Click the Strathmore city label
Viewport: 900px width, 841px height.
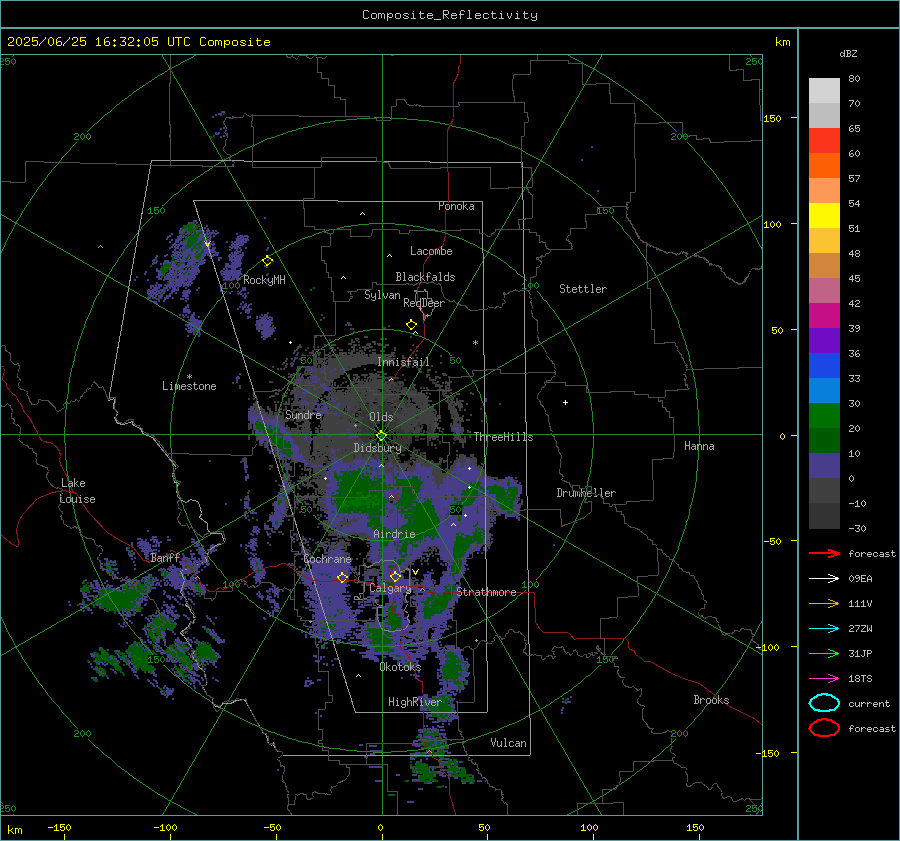pyautogui.click(x=486, y=592)
